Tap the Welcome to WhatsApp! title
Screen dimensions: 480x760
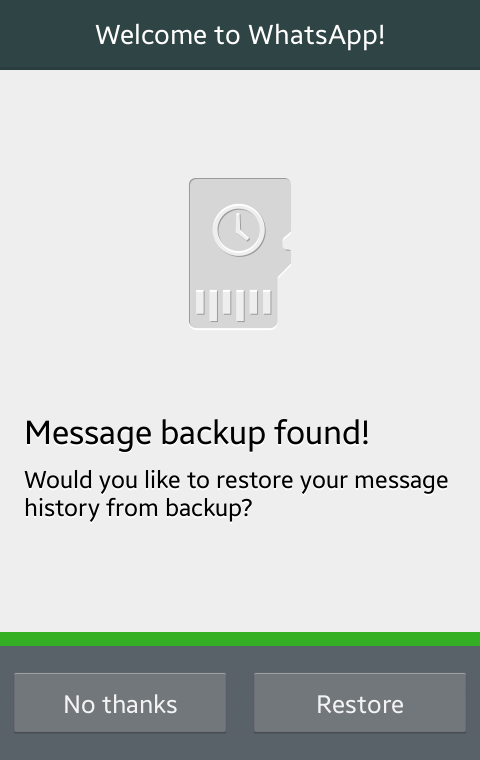[x=240, y=35]
